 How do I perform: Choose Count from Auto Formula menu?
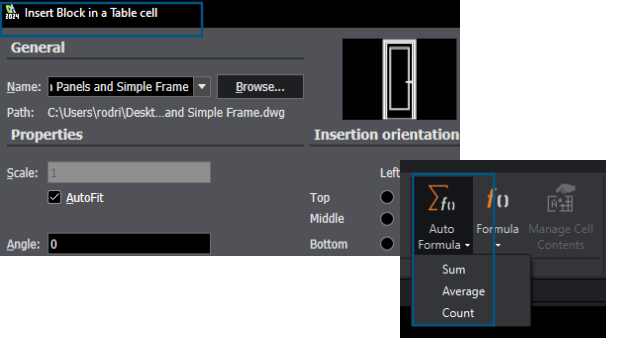click(x=458, y=313)
